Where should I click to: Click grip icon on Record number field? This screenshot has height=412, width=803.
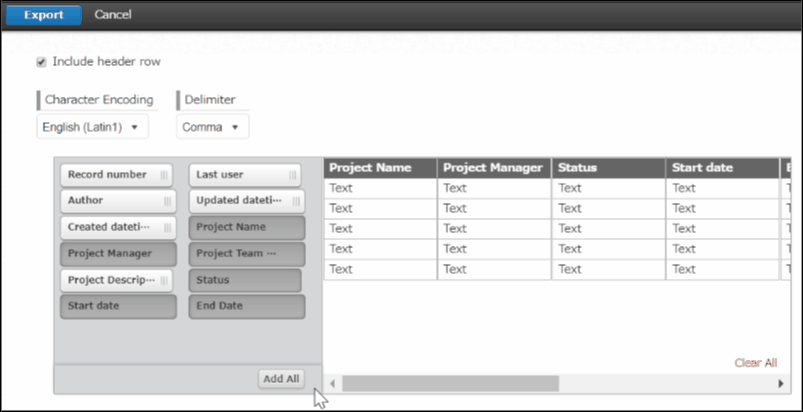166,175
